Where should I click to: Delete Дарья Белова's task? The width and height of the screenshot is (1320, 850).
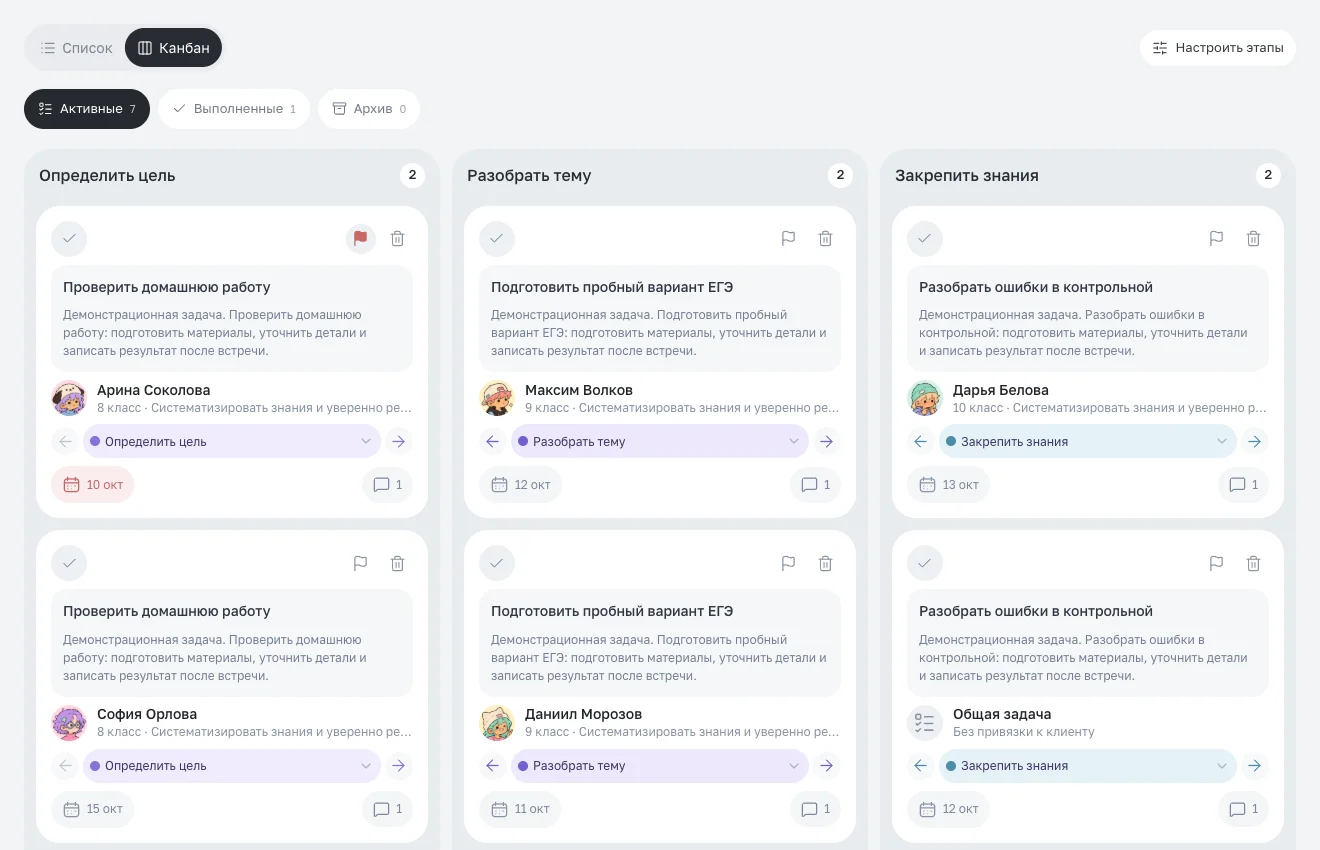tap(1253, 239)
